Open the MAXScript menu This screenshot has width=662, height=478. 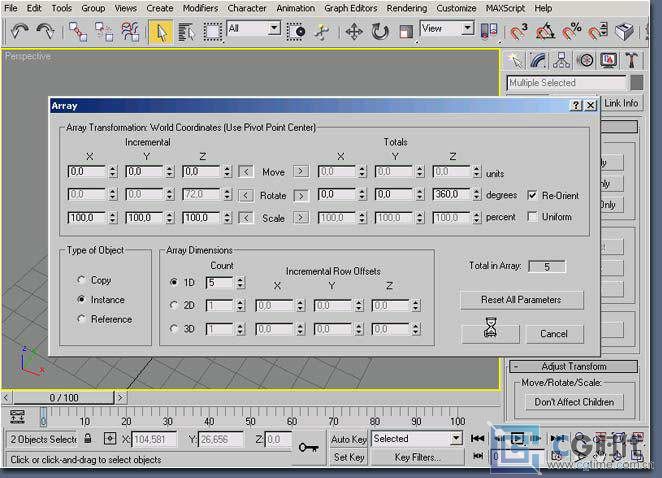point(505,8)
